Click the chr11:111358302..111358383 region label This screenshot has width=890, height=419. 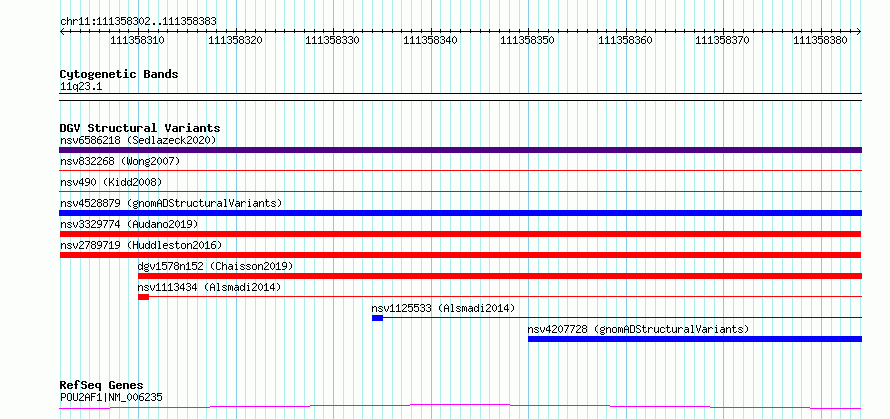[138, 22]
